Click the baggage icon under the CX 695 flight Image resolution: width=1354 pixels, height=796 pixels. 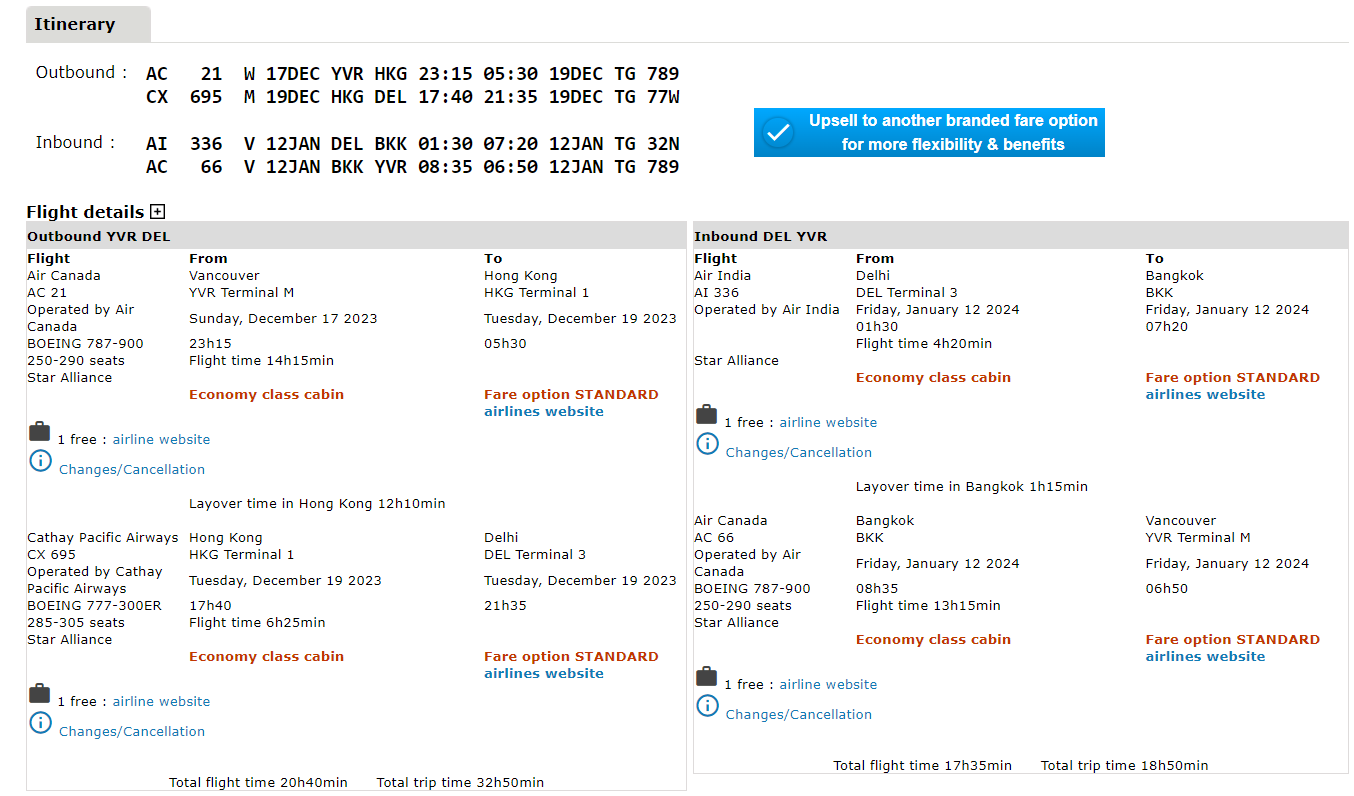(39, 694)
